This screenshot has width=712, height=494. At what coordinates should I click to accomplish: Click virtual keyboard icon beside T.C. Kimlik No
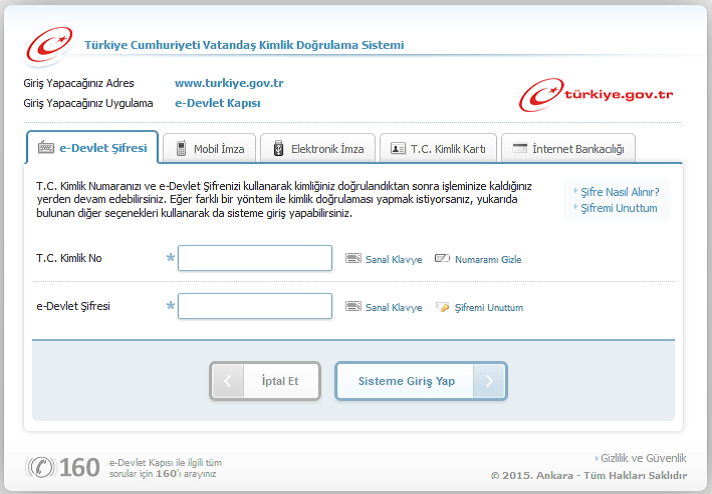pos(353,259)
